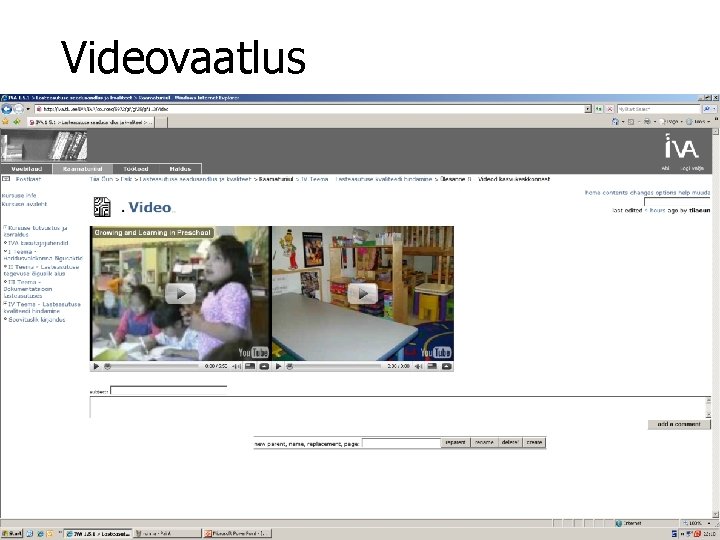Image resolution: width=720 pixels, height=540 pixels.
Task: Click the wiki search field under page links
Action: pyautogui.click(x=677, y=202)
